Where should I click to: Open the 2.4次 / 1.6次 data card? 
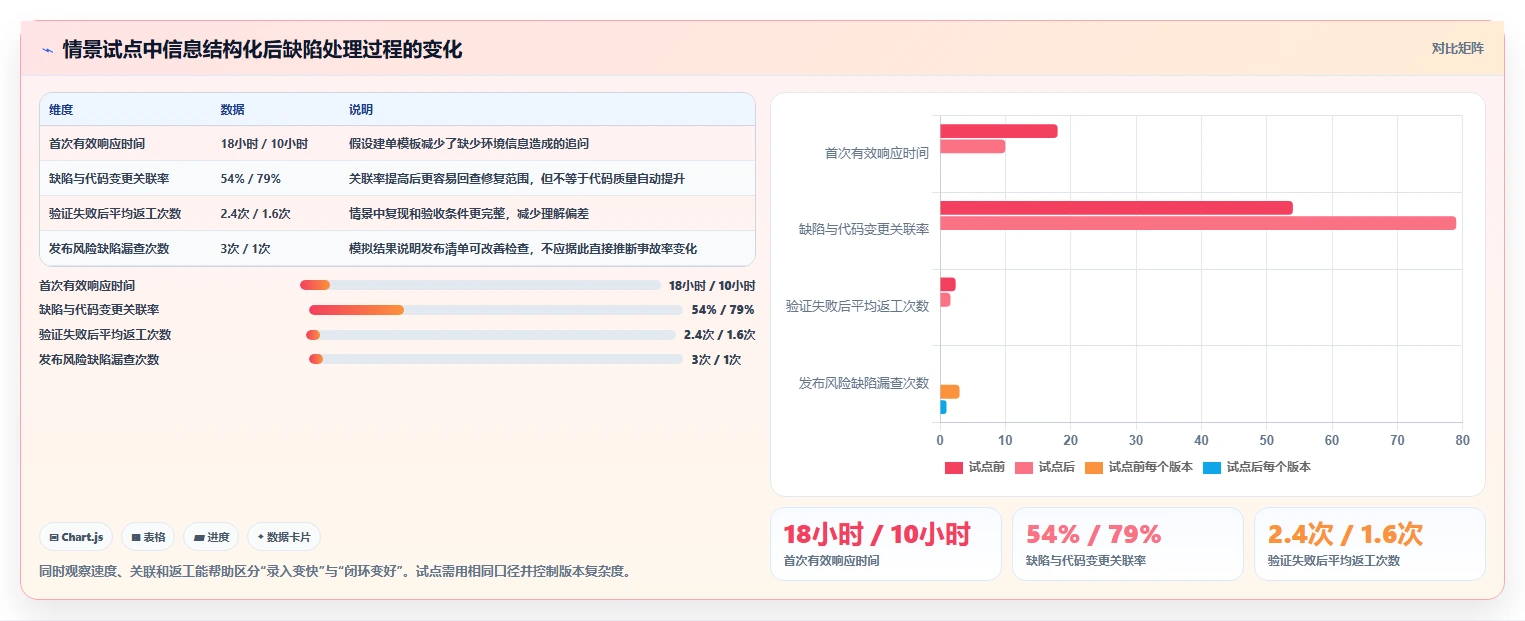point(1369,544)
